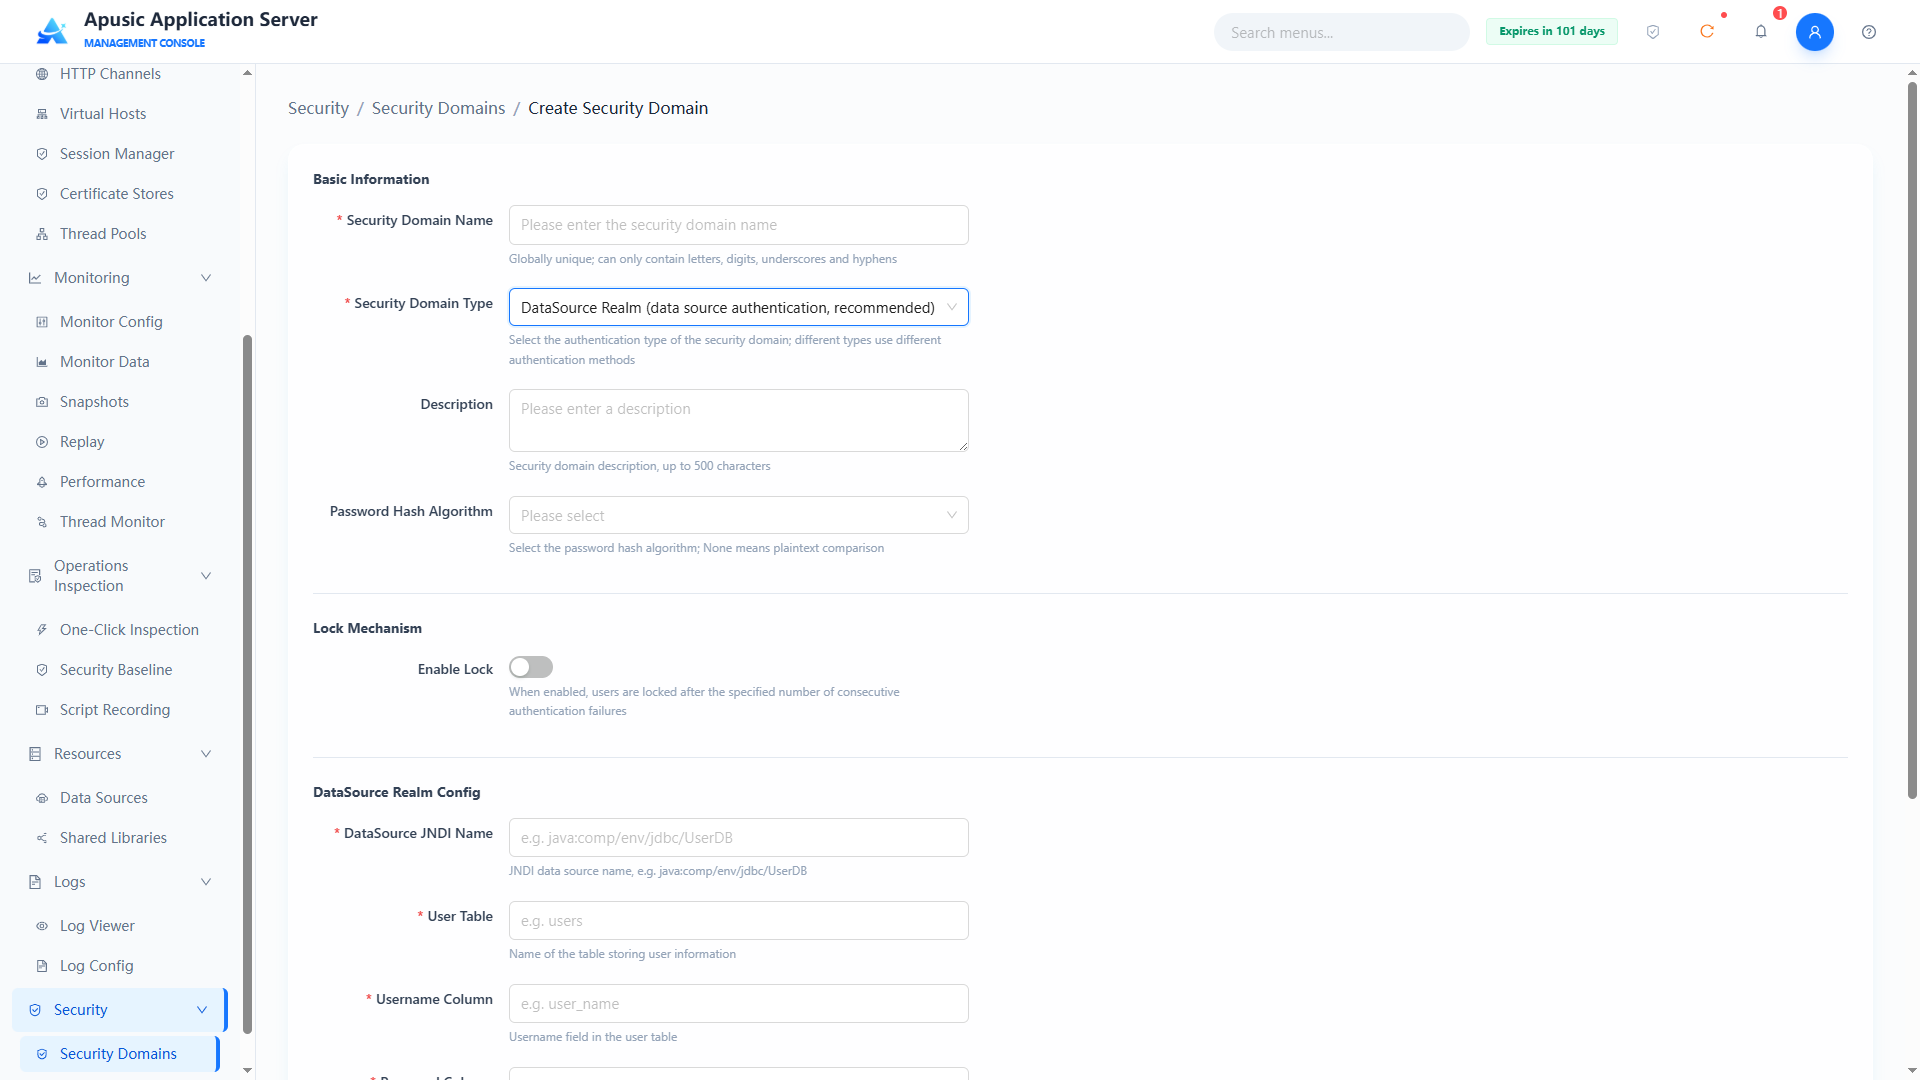Open Session Manager menu item
1920x1080 pixels.
117,154
